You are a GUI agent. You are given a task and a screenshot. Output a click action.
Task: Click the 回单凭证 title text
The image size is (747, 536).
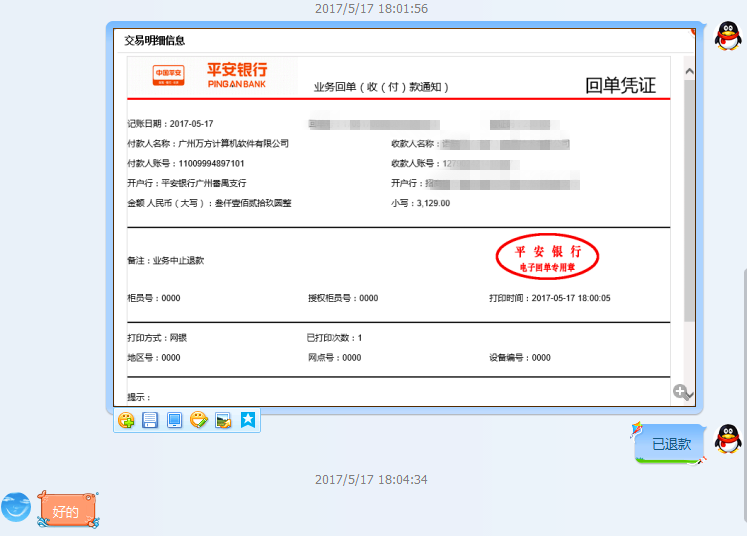(x=620, y=85)
